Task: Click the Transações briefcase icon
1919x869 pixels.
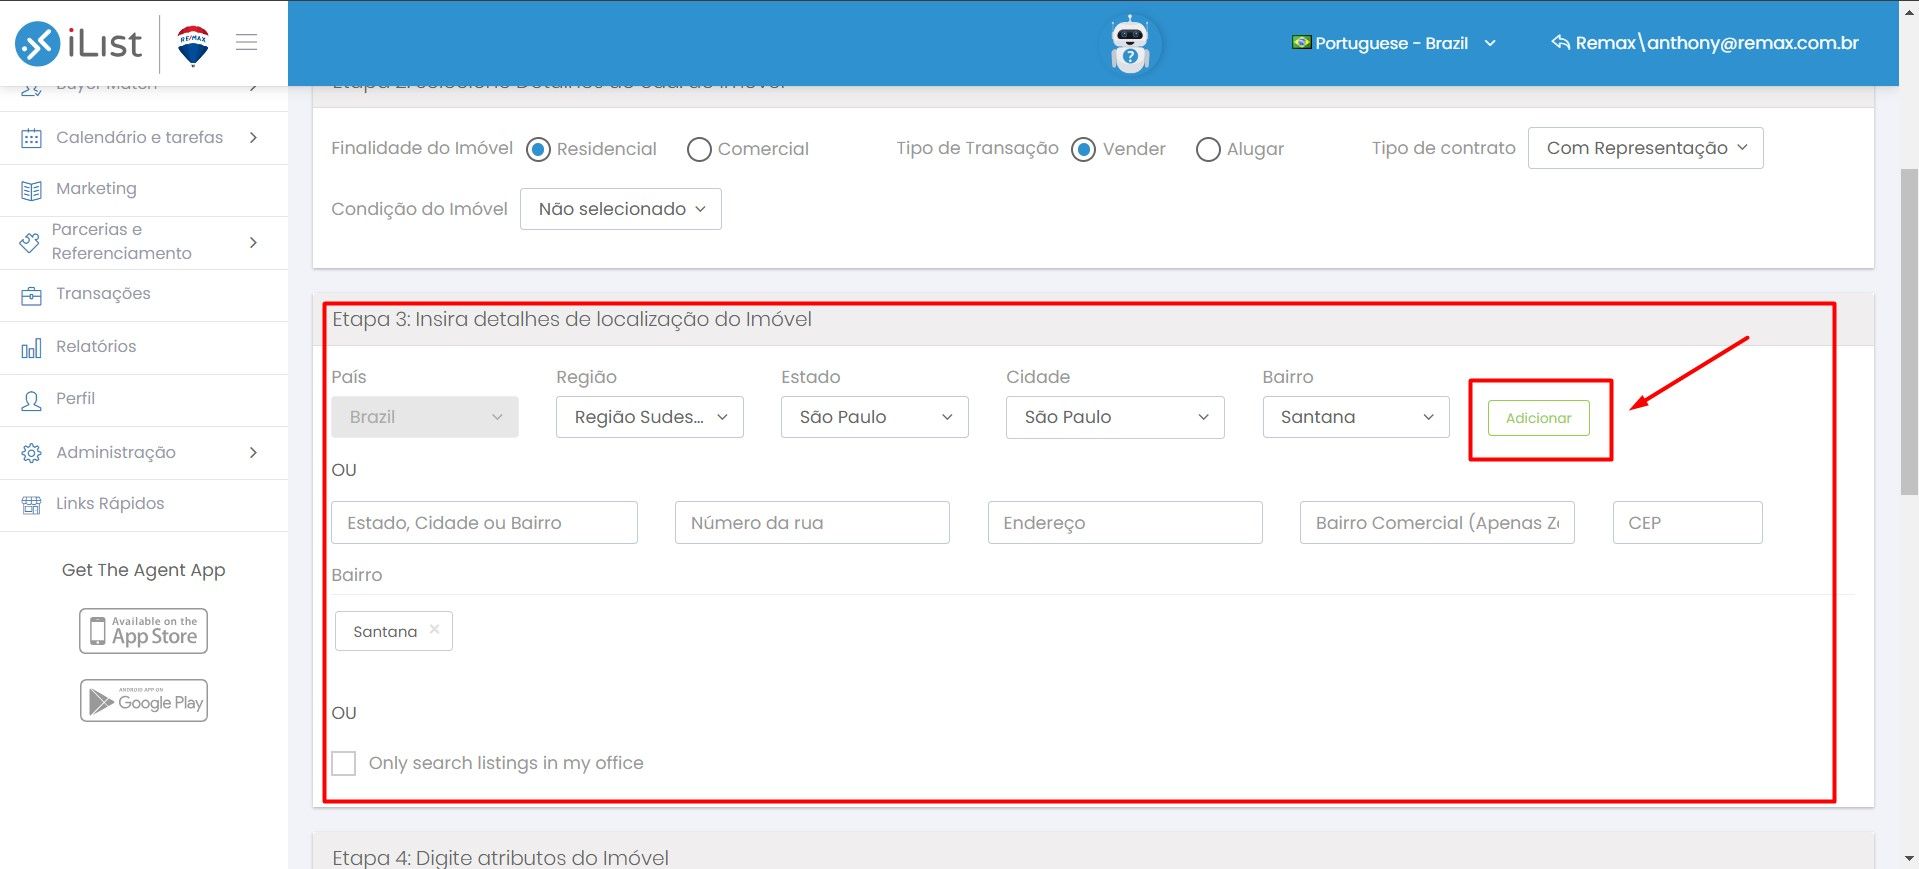Action: coord(31,295)
